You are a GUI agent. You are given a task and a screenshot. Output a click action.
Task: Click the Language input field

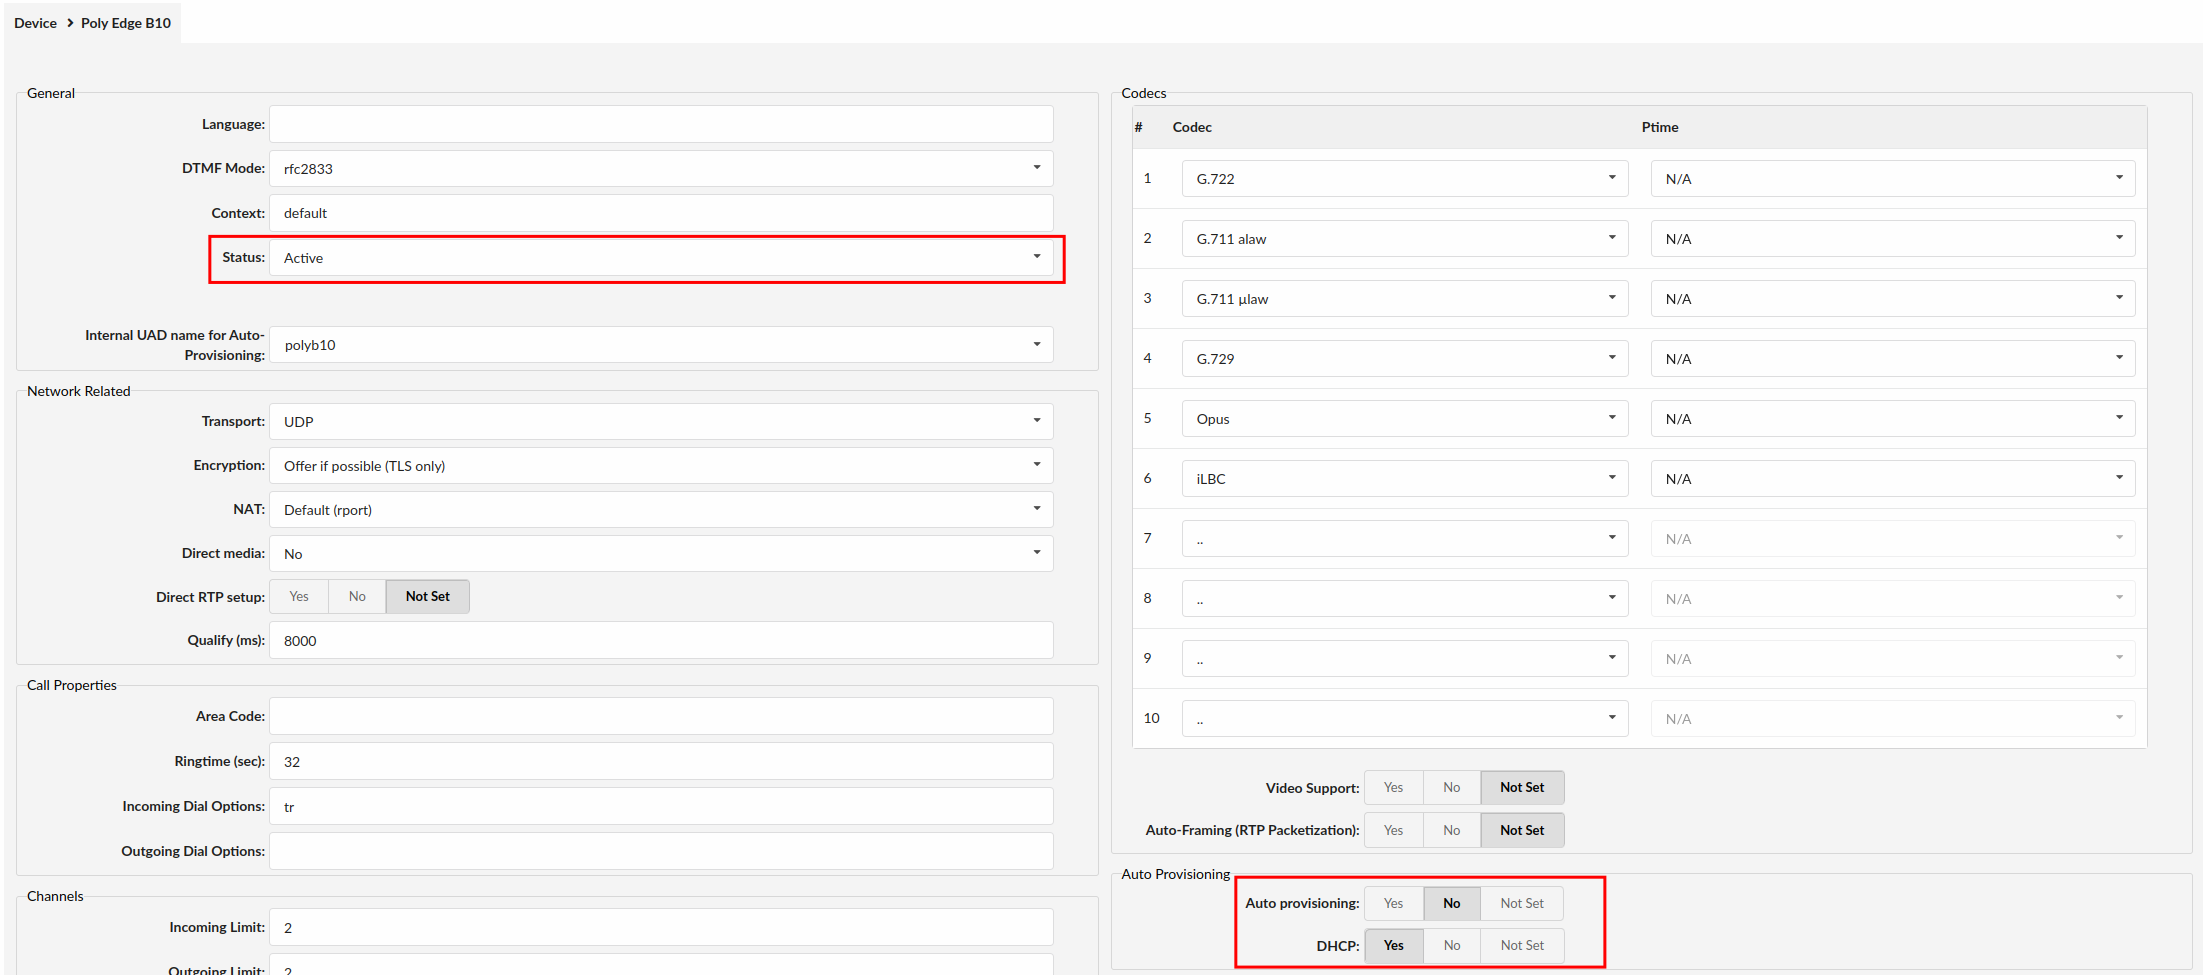(x=660, y=125)
